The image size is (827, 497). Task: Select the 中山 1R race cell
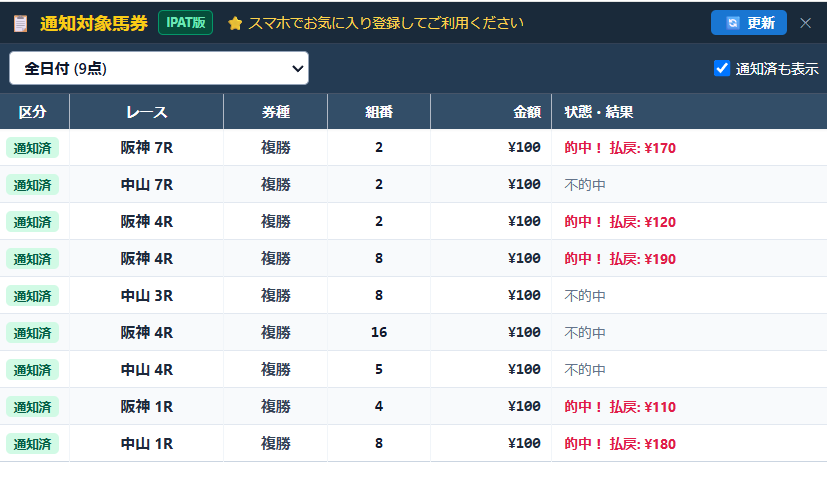pyautogui.click(x=147, y=444)
